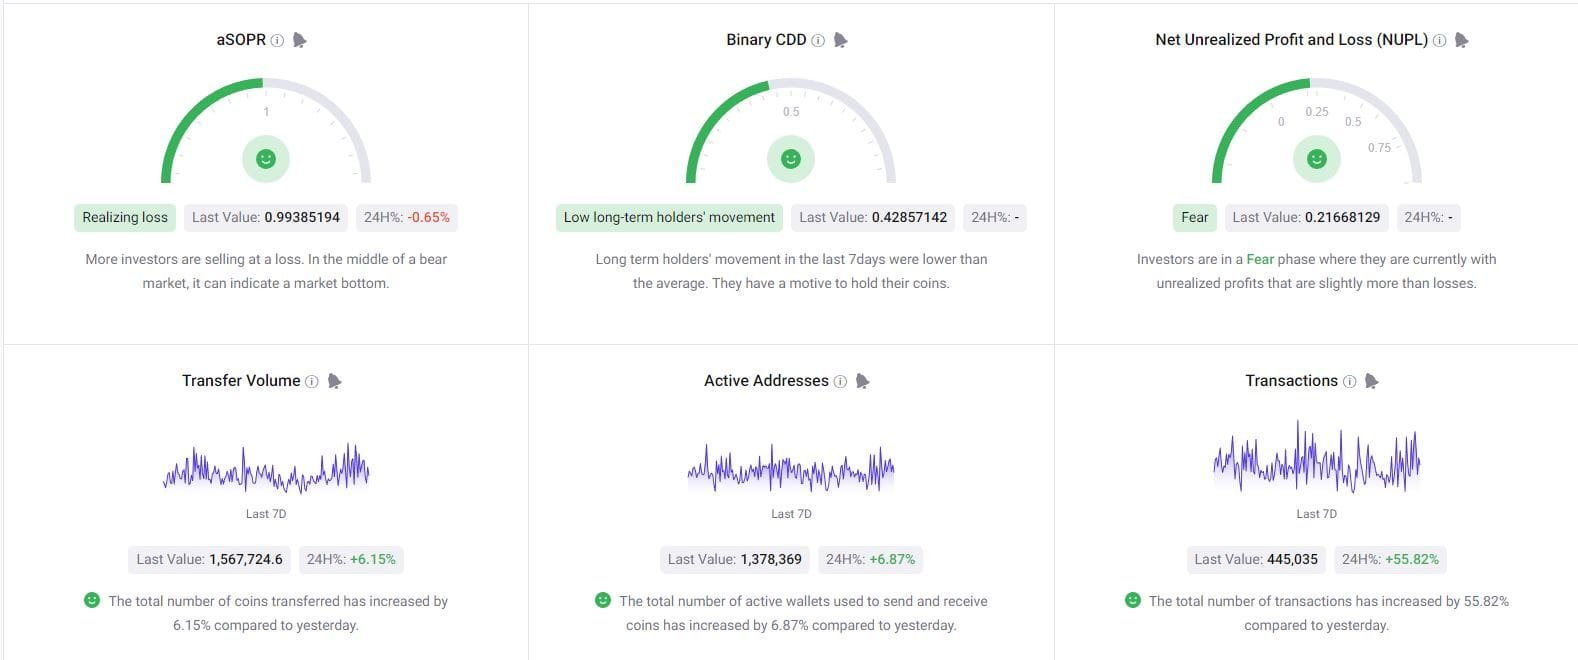Set an alert on Active Addresses
1578x660 pixels.
click(x=864, y=381)
